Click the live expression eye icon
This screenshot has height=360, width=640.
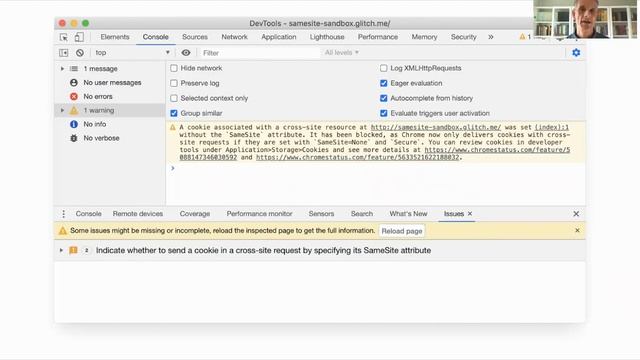186,53
